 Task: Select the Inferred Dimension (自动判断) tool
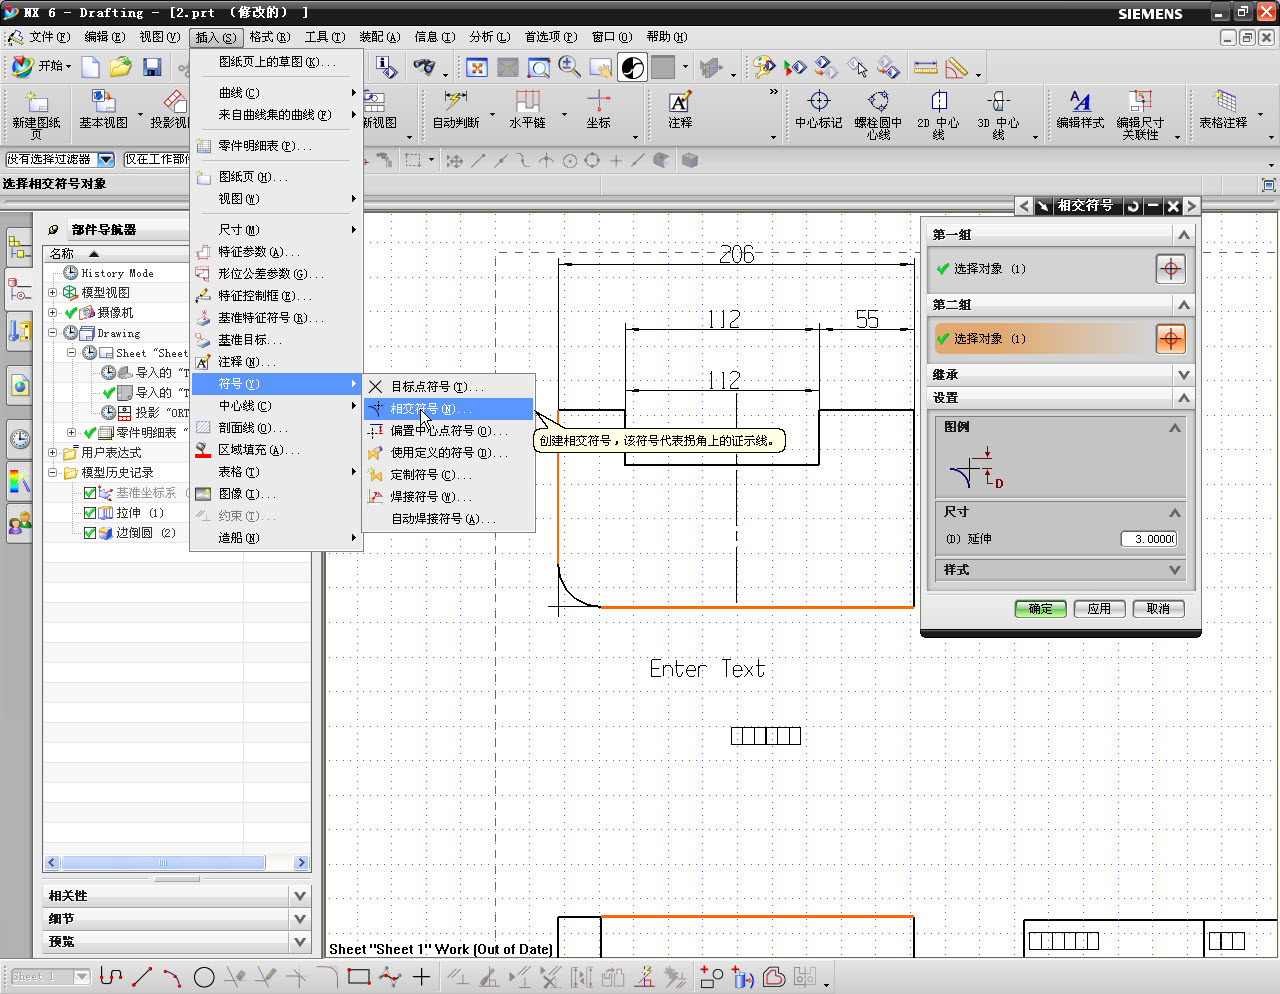coord(456,111)
